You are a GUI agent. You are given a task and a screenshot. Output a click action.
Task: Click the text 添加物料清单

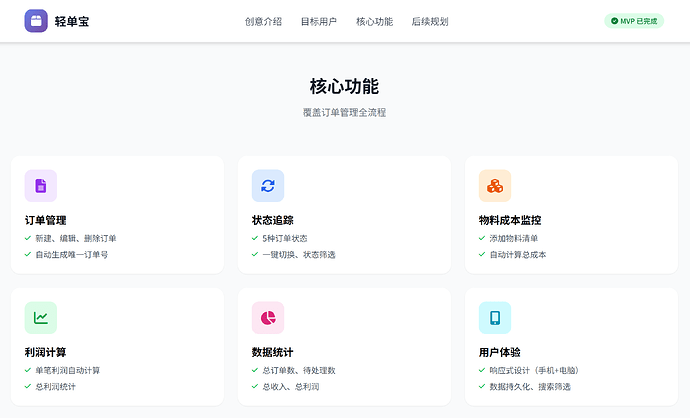click(514, 238)
